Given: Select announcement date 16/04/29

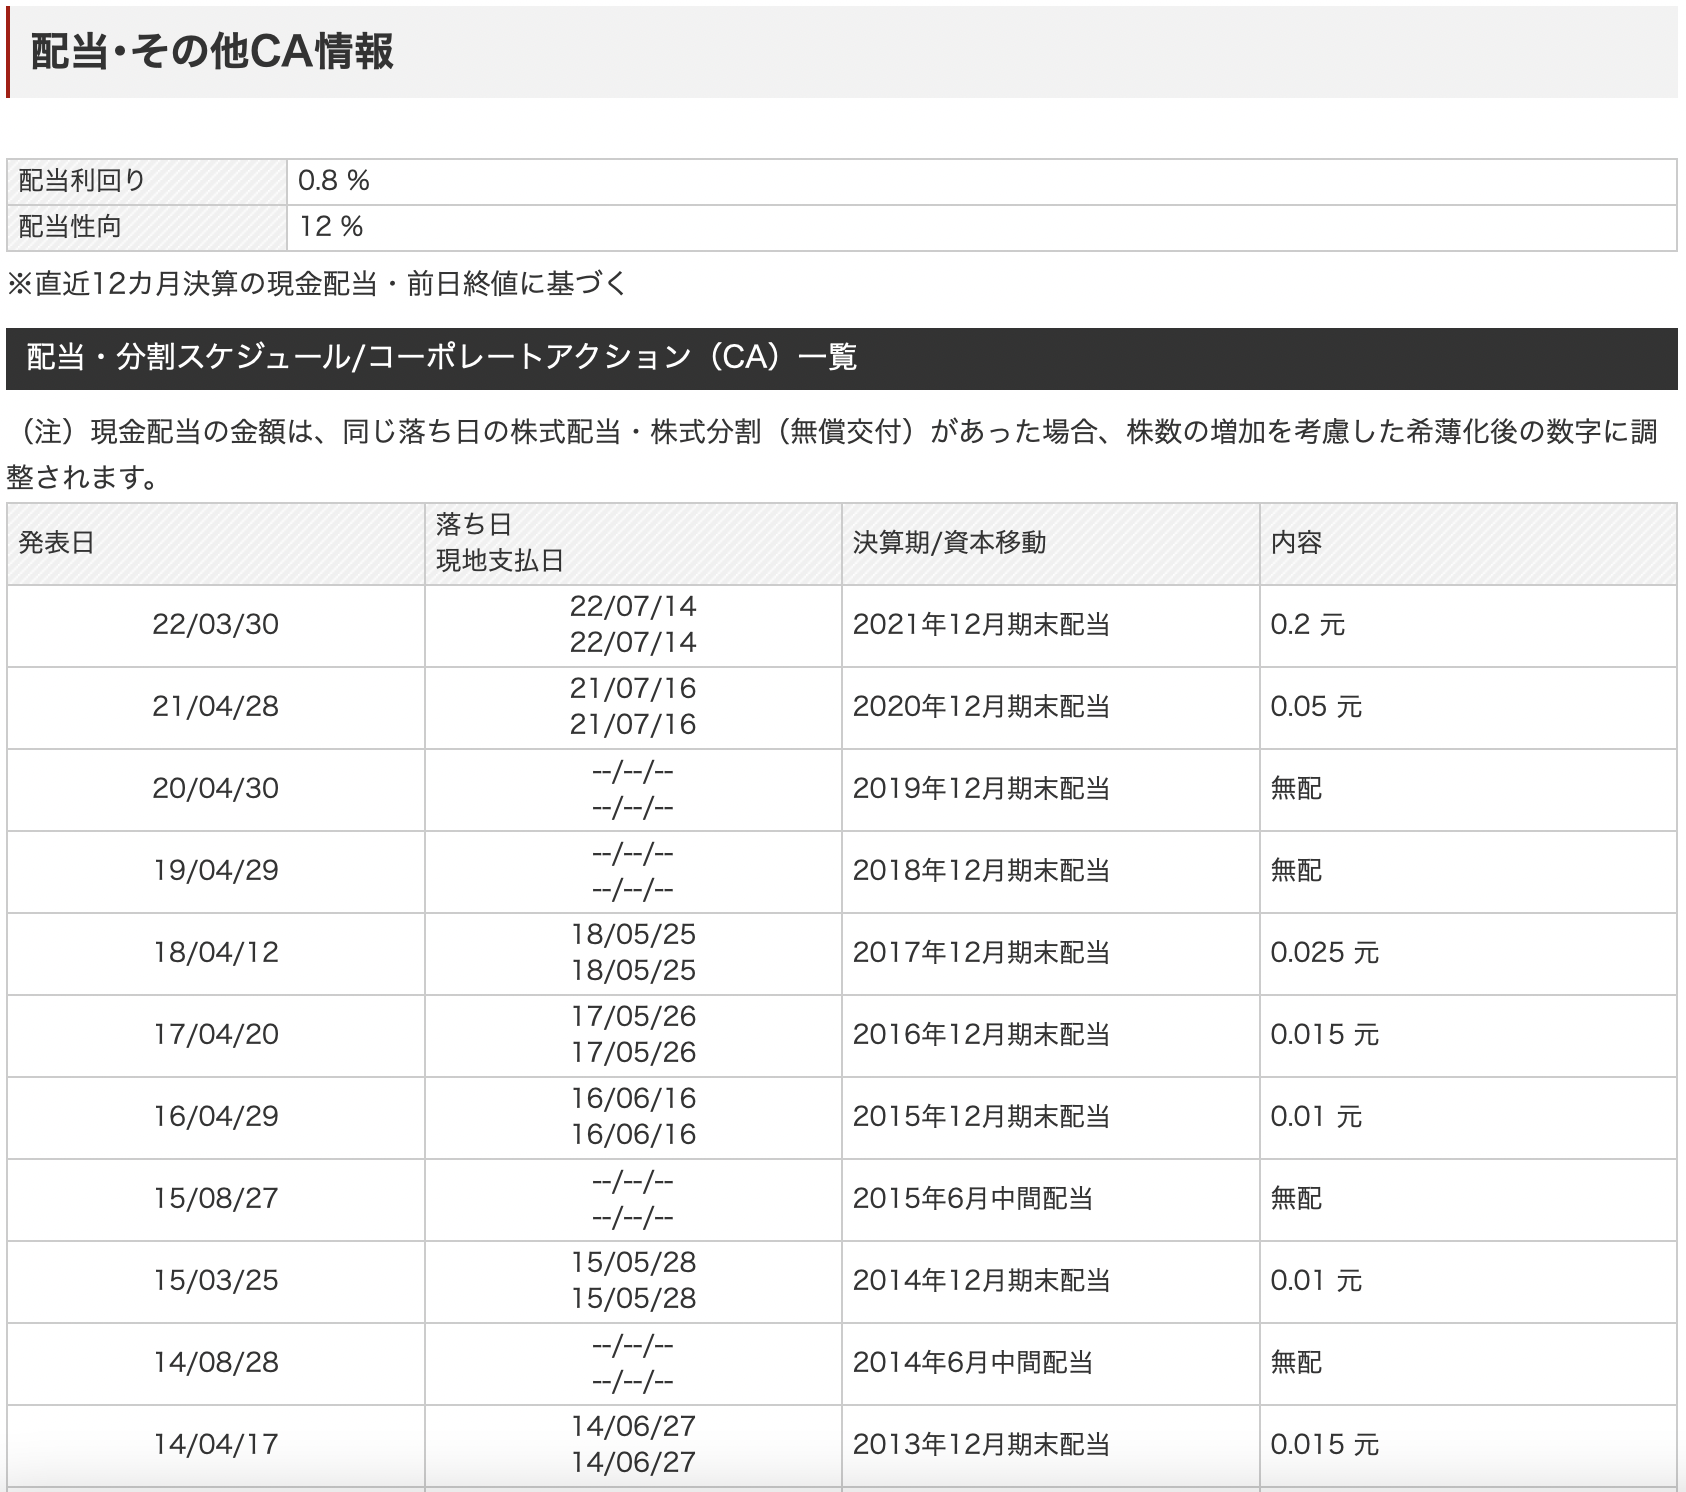Looking at the screenshot, I should click(x=216, y=1117).
